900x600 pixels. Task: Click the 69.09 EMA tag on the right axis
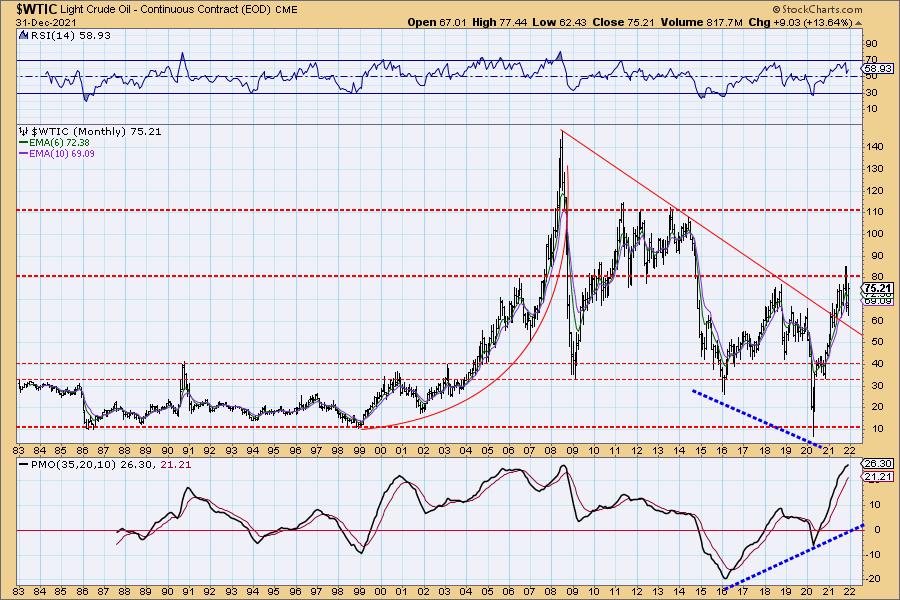click(878, 301)
